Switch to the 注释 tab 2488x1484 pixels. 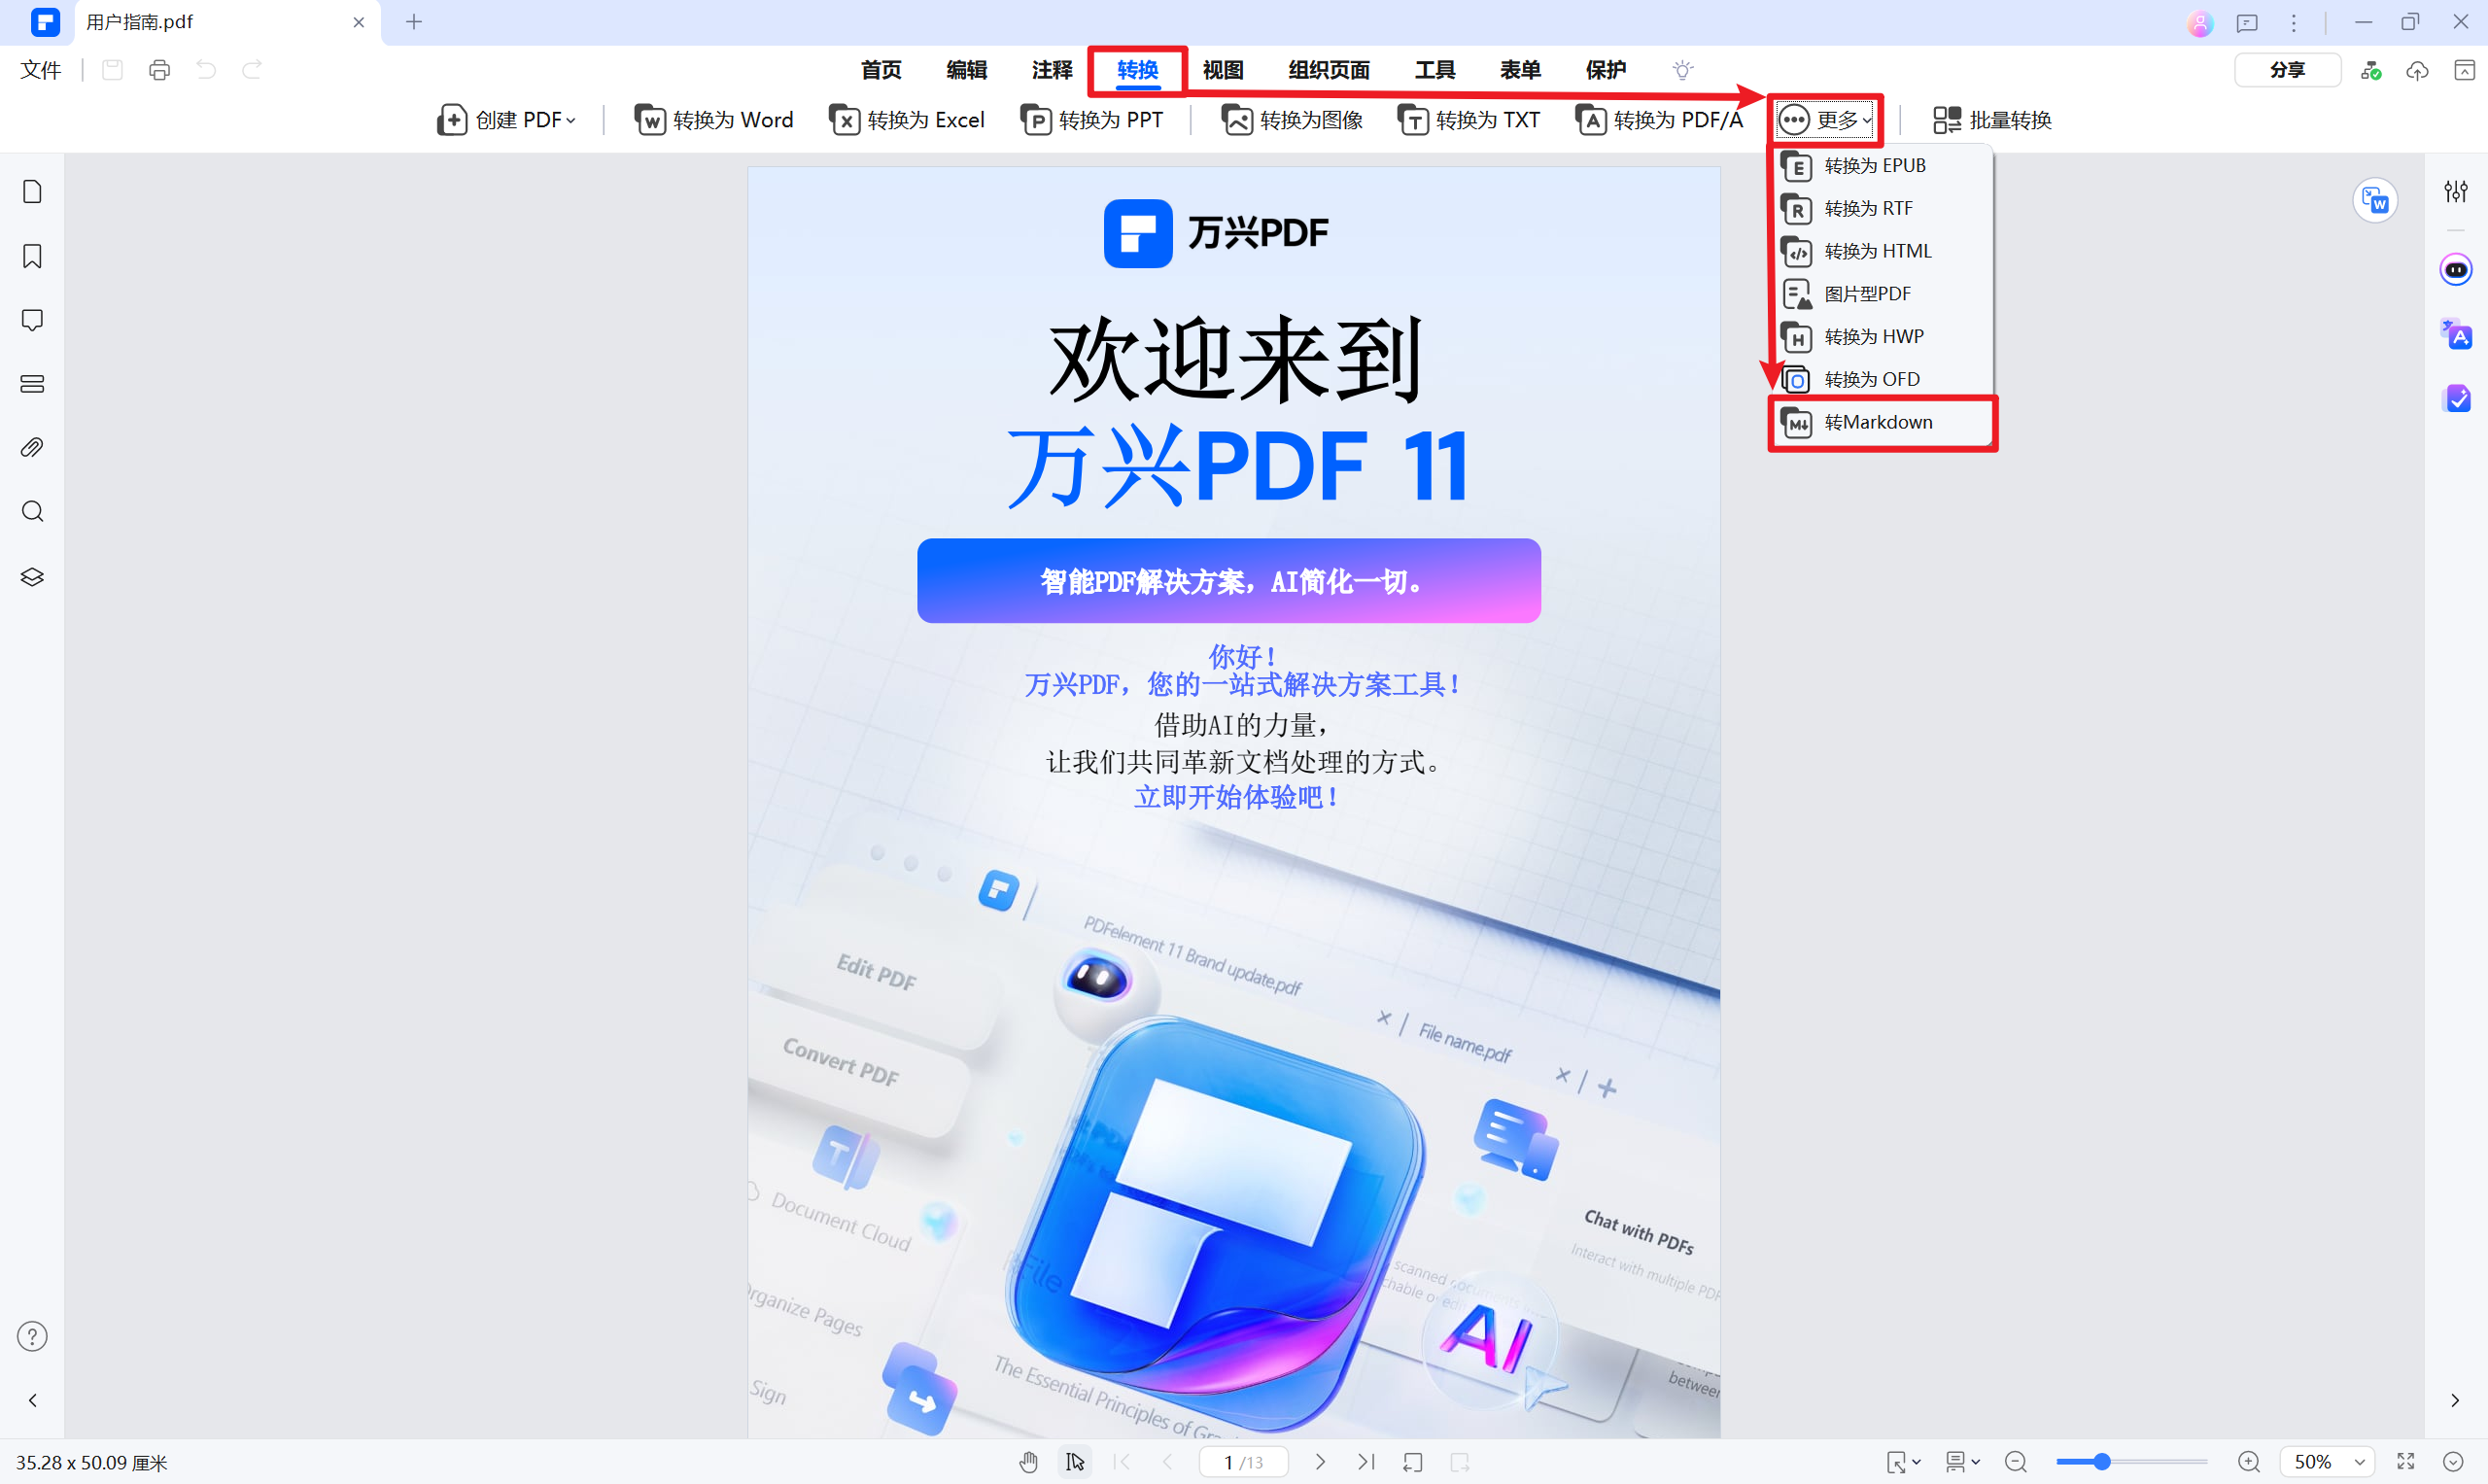(1050, 70)
